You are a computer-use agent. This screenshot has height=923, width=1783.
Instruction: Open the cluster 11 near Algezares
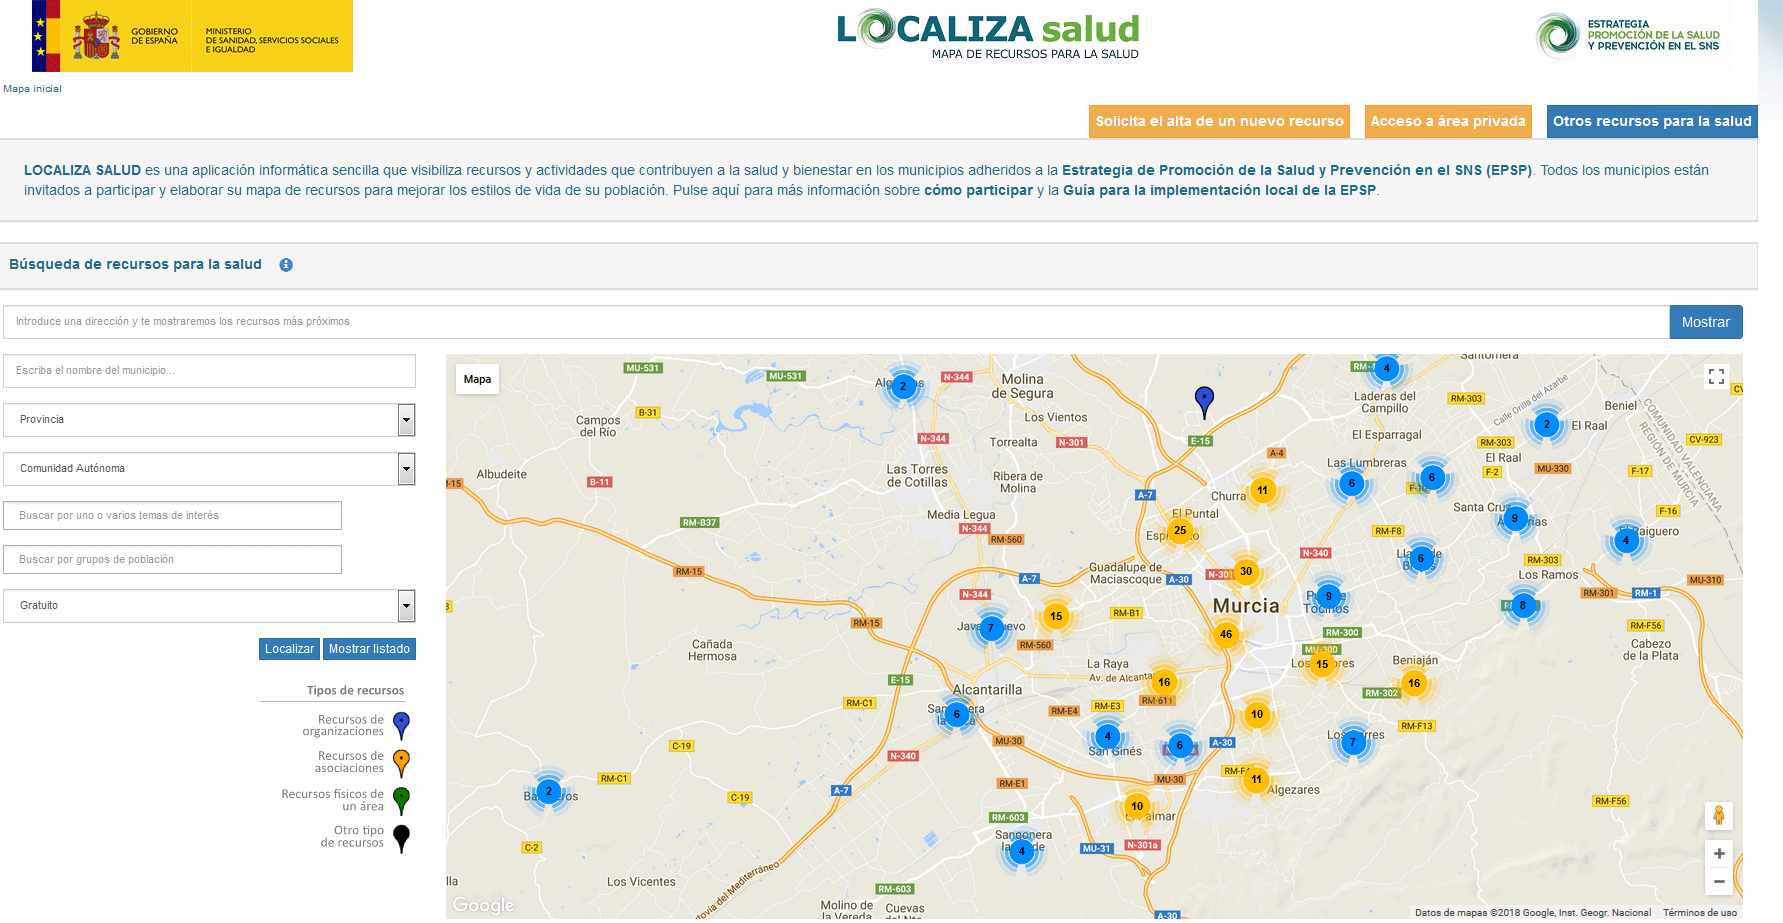[x=1257, y=780]
